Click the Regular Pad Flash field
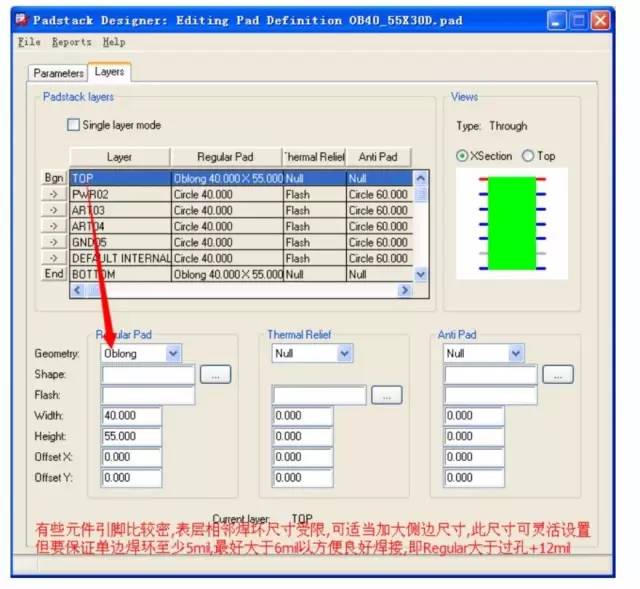Image resolution: width=640 pixels, height=589 pixels. (x=148, y=396)
